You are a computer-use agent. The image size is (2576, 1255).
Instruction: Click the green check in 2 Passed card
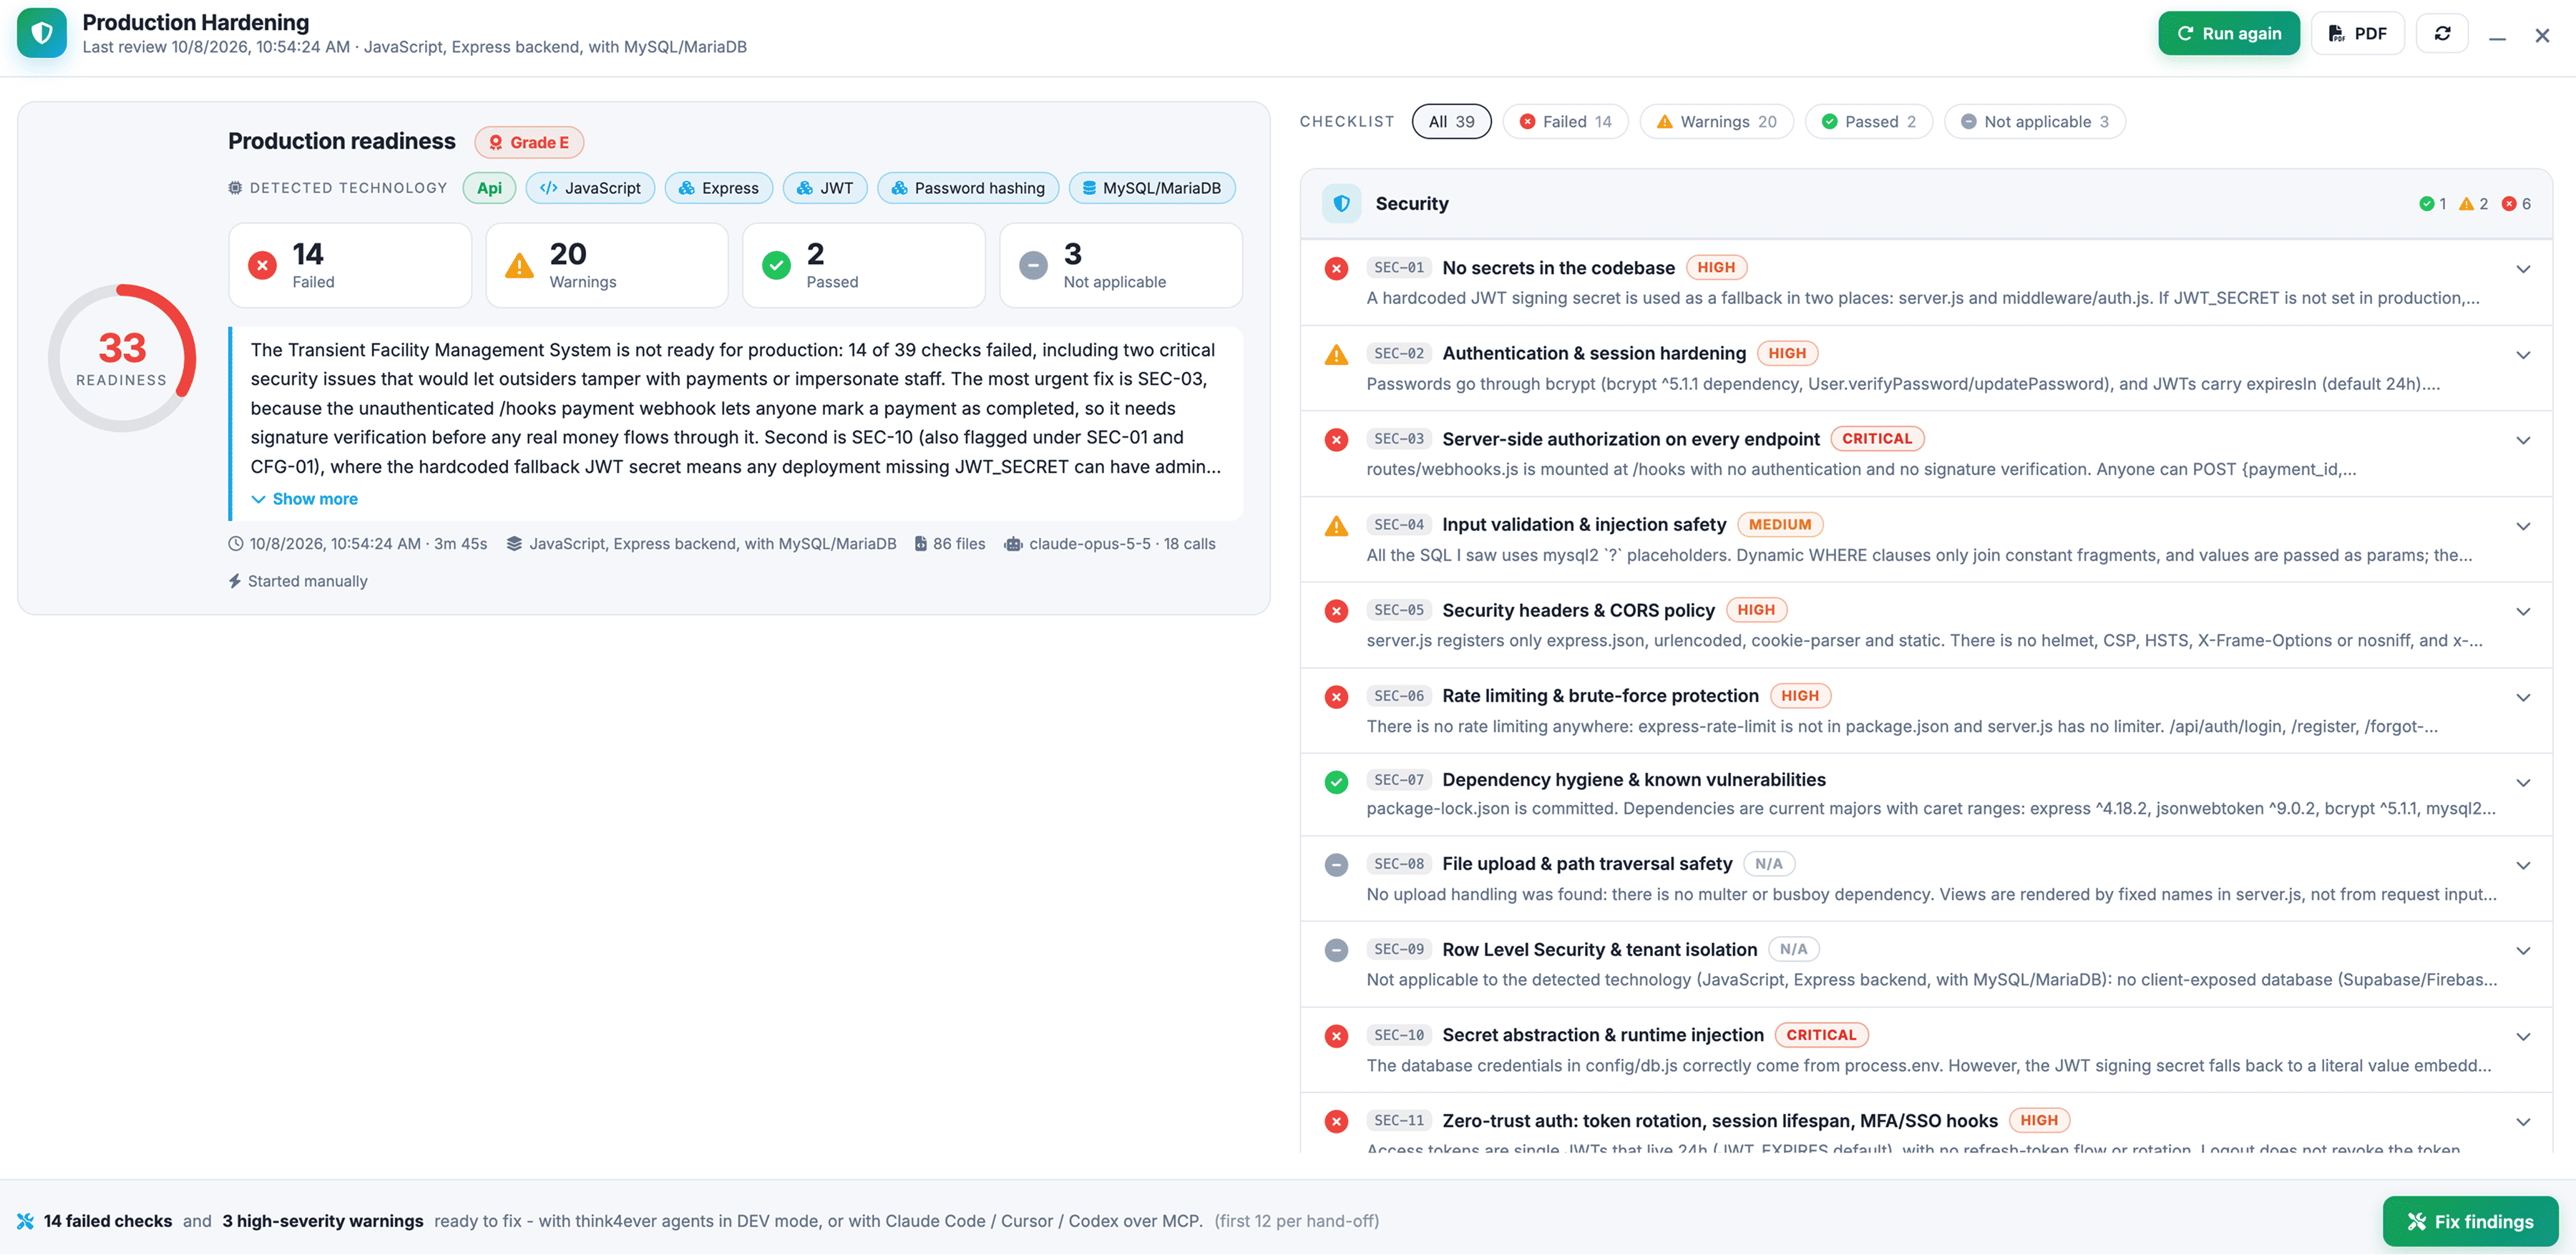pyautogui.click(x=776, y=265)
